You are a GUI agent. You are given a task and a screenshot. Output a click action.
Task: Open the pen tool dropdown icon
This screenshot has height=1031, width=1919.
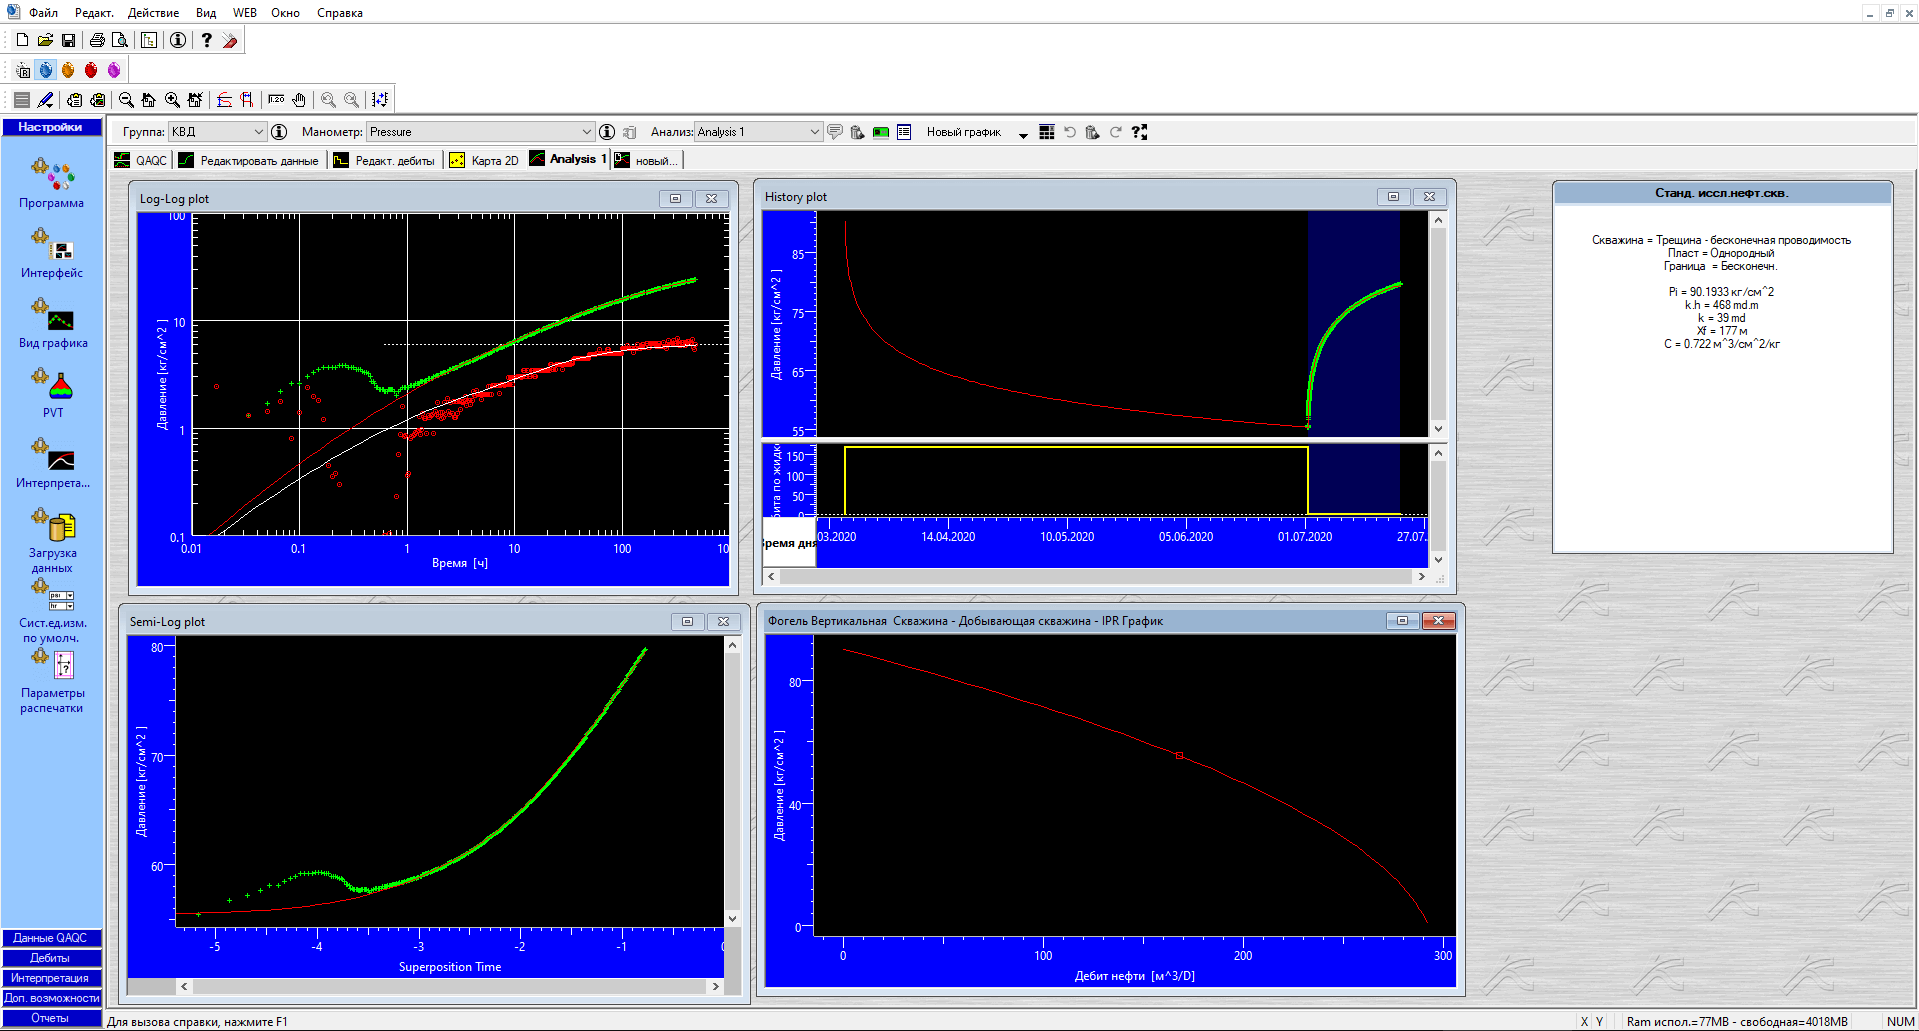point(45,100)
